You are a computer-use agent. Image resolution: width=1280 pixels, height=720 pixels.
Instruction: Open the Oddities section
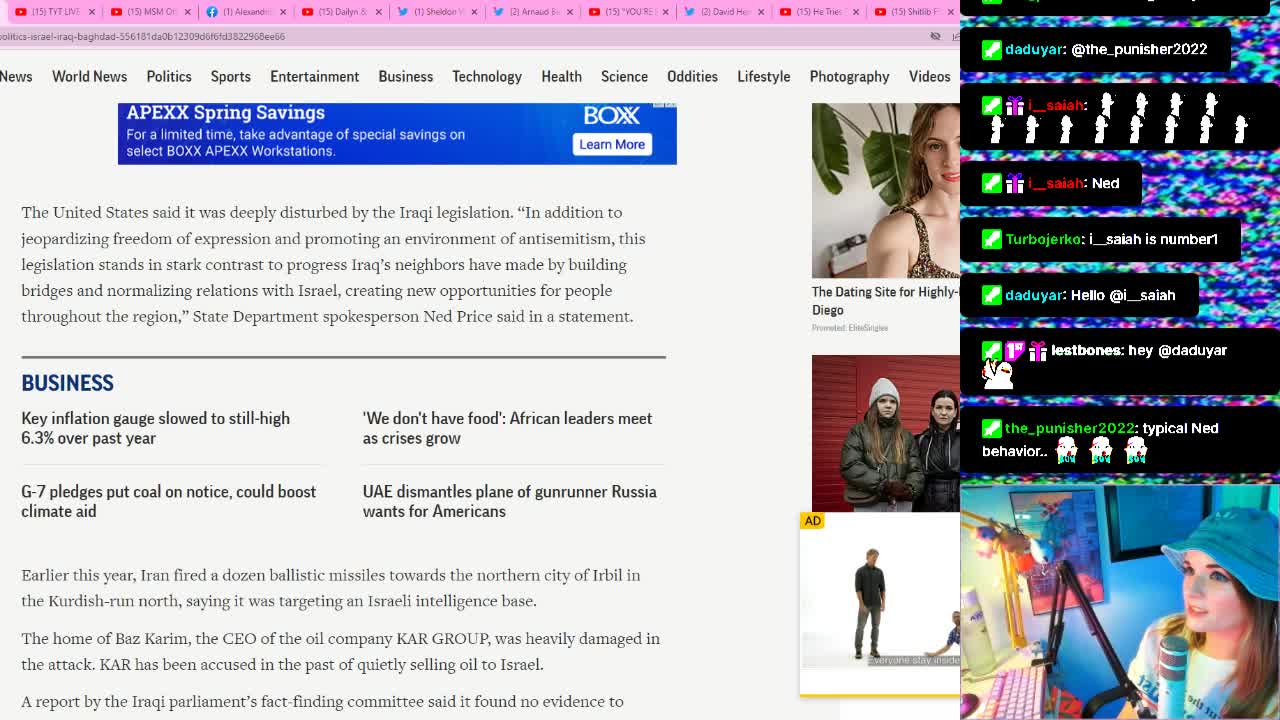point(692,76)
